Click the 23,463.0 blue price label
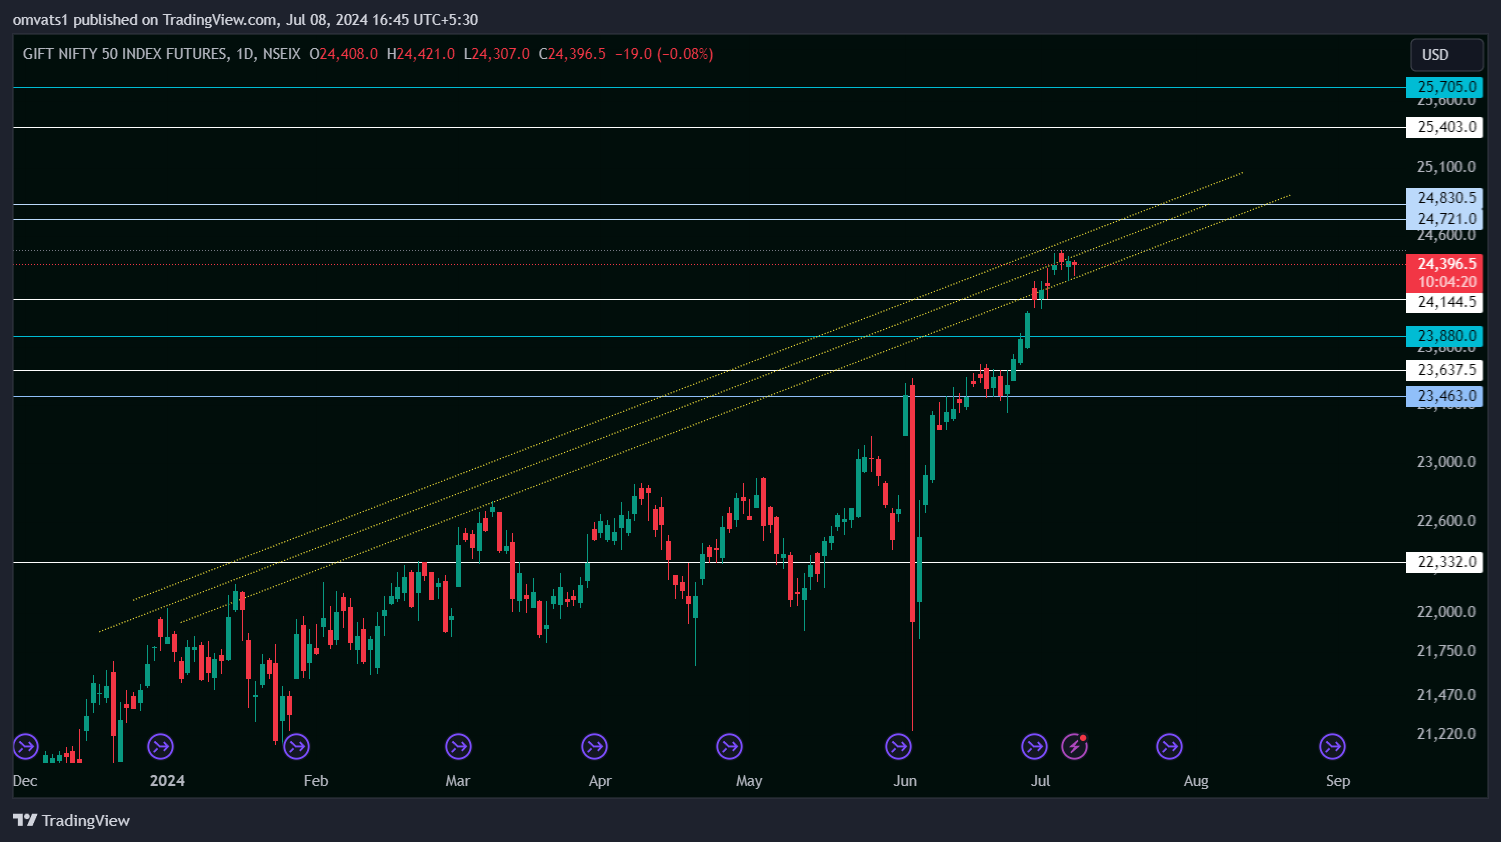Viewport: 1501px width, 842px height. 1445,396
